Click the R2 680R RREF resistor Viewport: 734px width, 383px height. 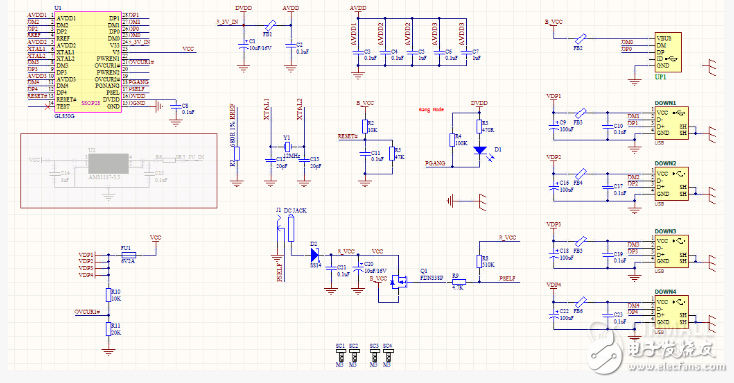tap(237, 154)
